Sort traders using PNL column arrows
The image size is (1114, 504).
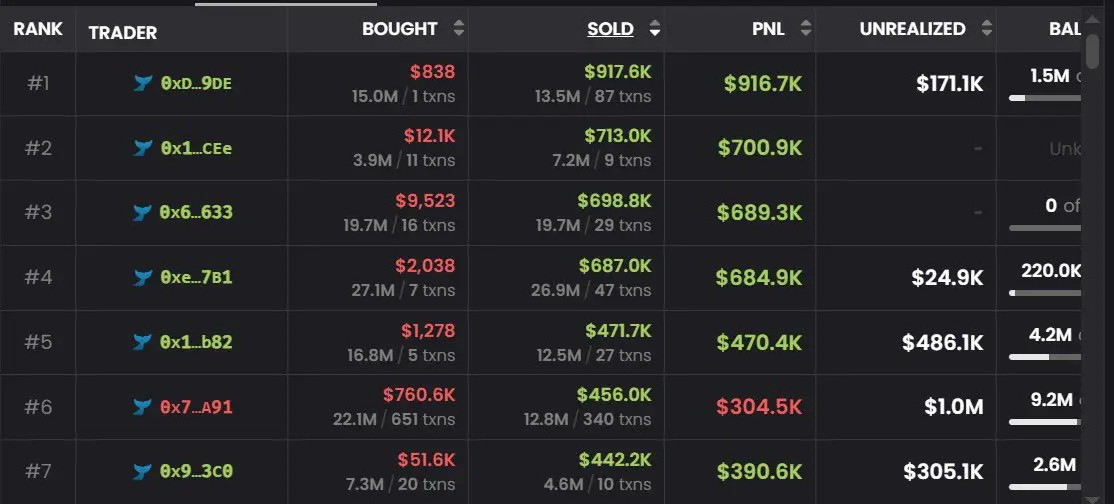806,28
